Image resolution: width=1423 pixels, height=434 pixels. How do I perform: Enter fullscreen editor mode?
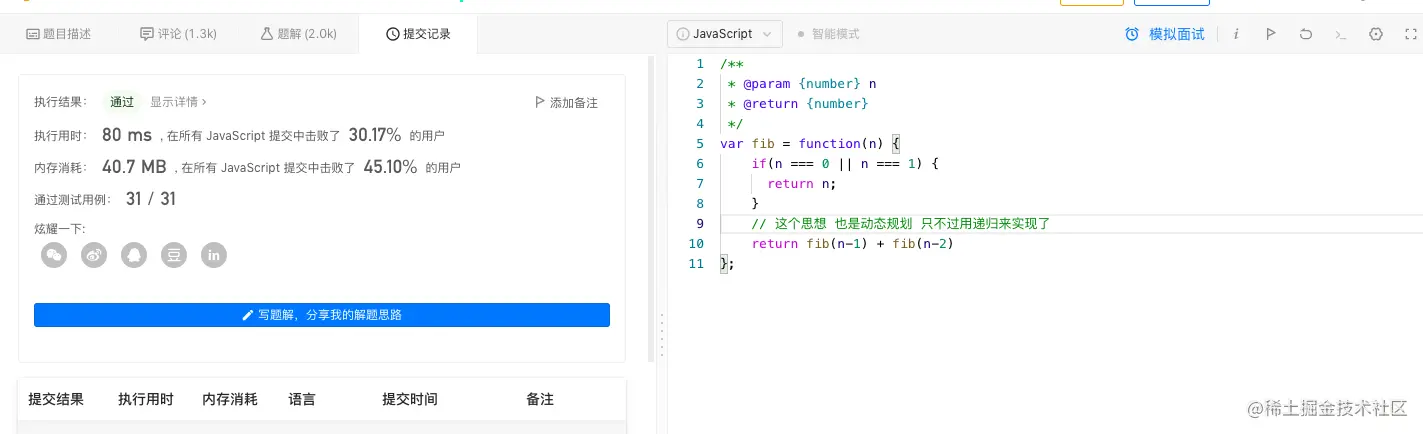[1411, 34]
